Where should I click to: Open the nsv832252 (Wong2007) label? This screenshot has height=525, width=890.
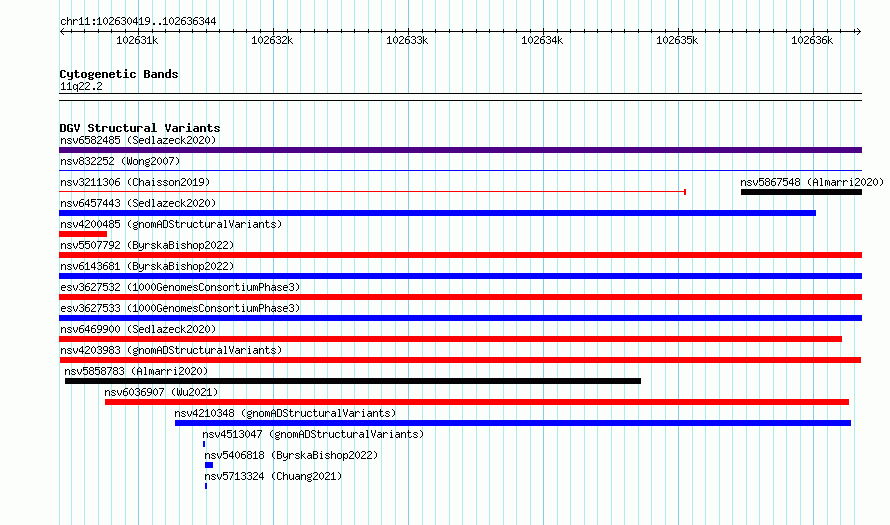click(x=120, y=161)
